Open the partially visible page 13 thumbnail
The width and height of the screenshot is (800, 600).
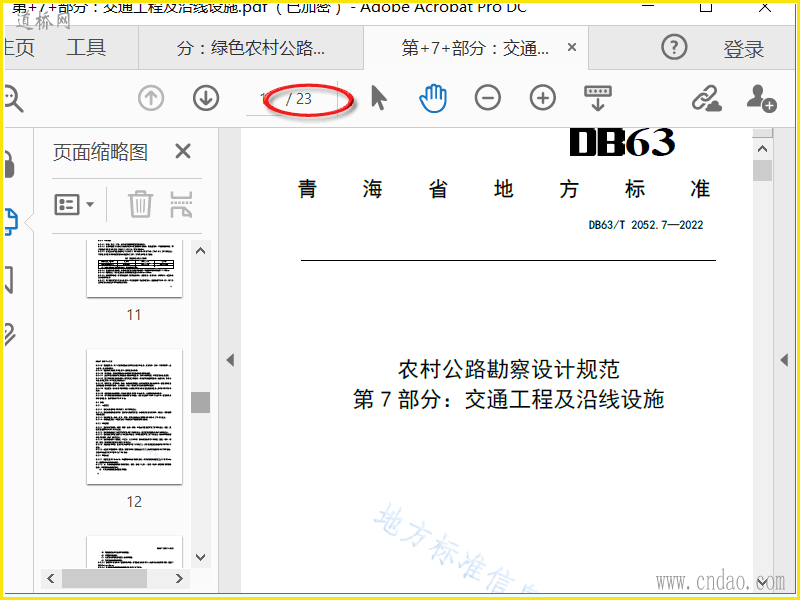point(135,552)
